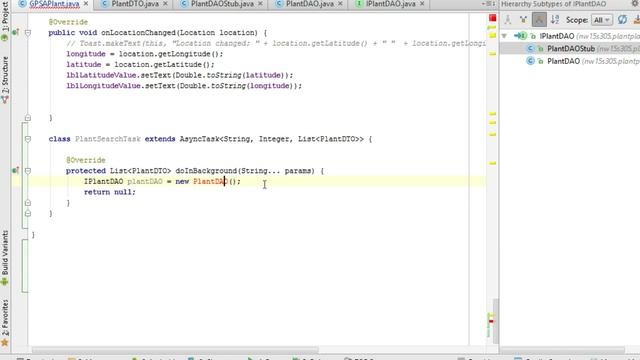Screen dimensions: 640x360
Task: Jump to top yellow warning stripe marker
Action: click(492, 27)
